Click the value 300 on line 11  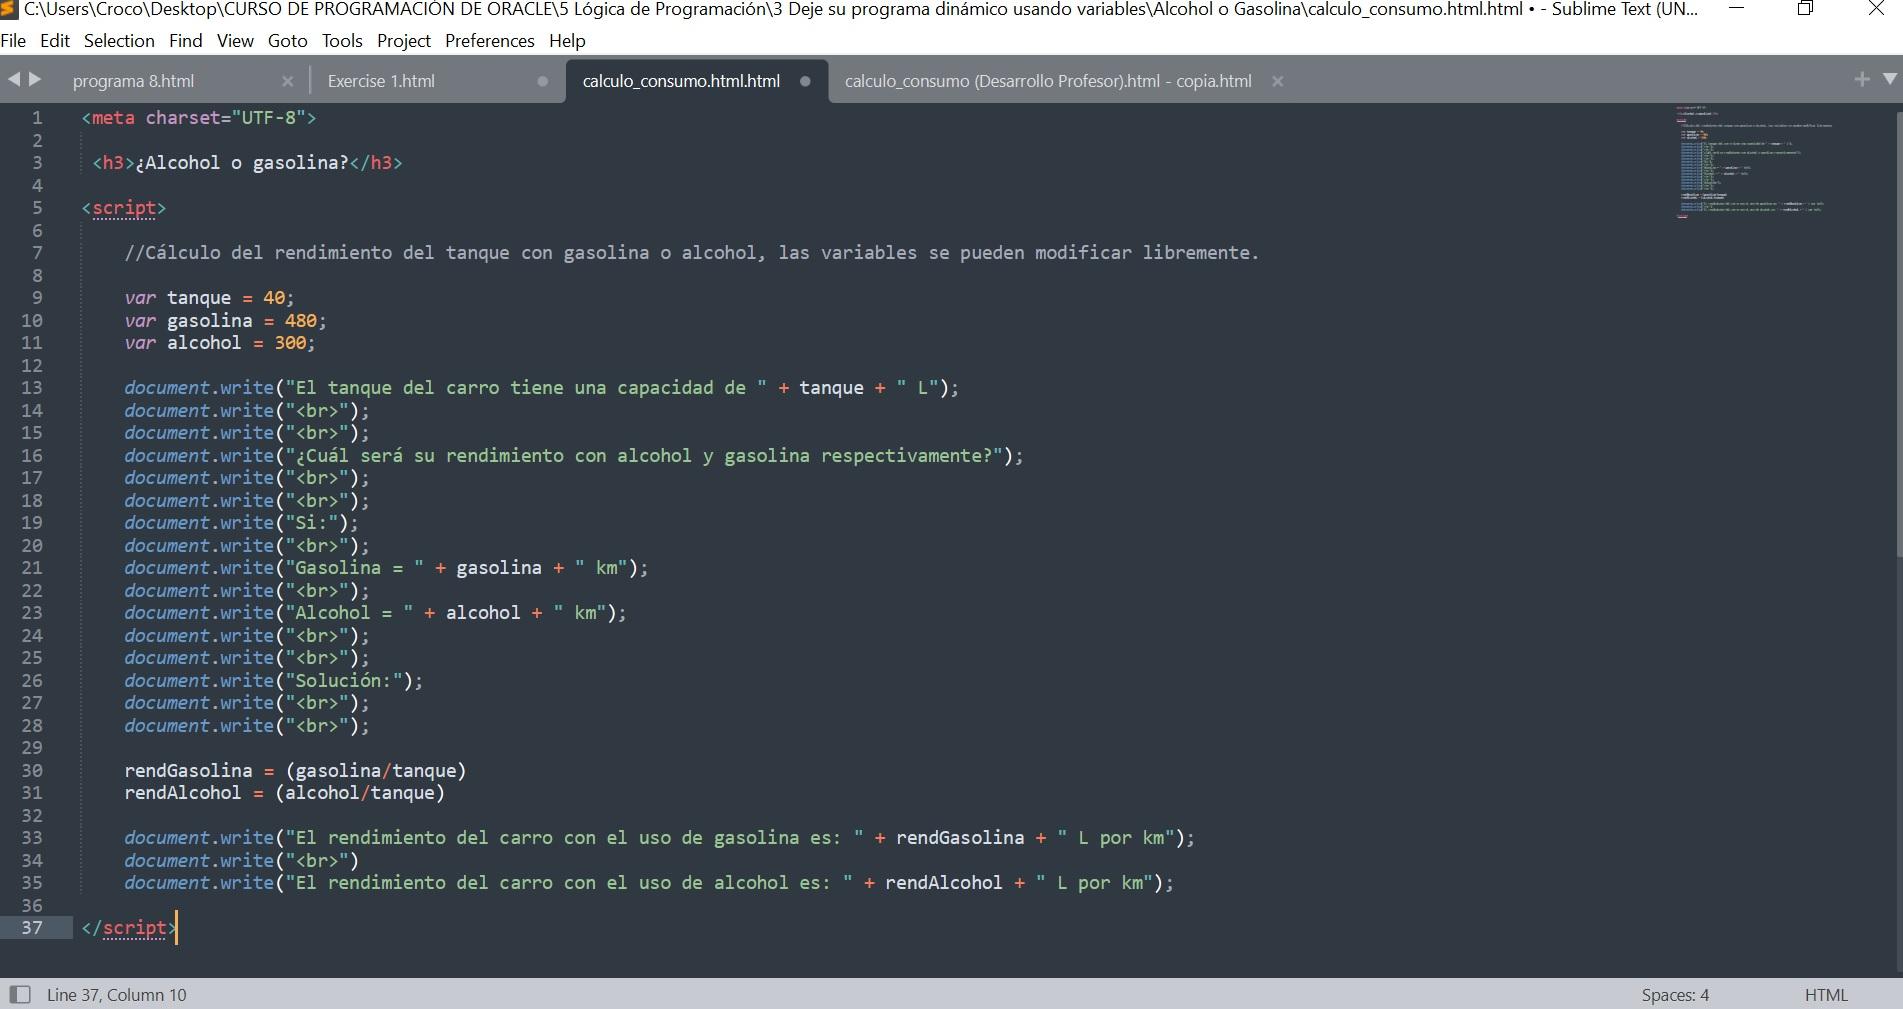290,343
